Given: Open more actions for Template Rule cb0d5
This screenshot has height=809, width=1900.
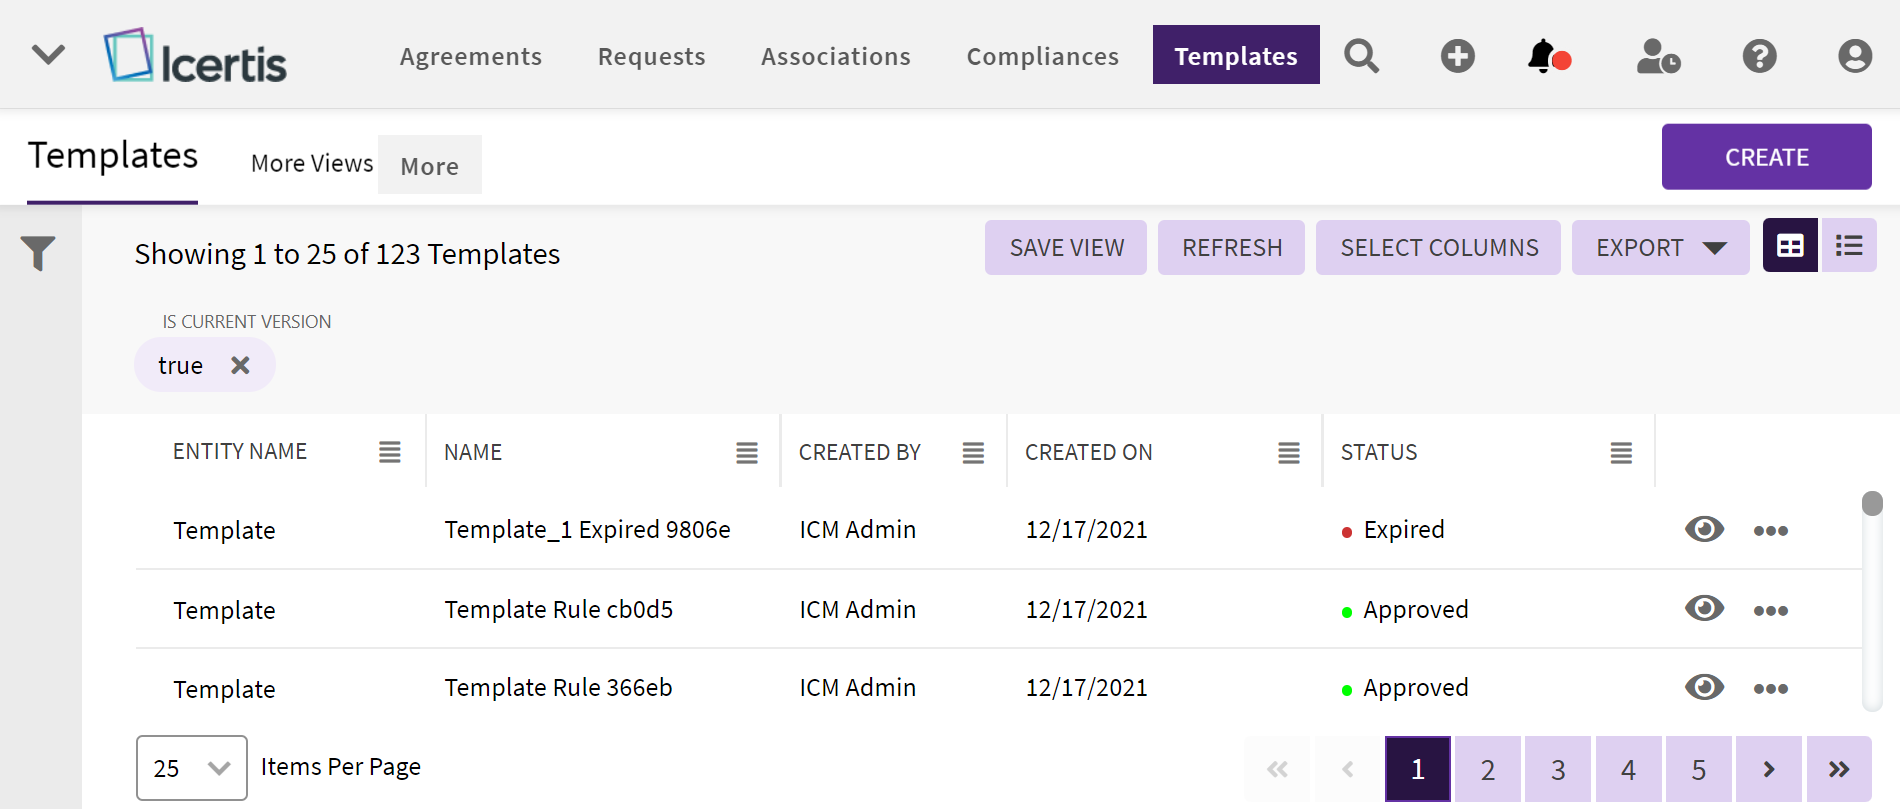Looking at the screenshot, I should (x=1770, y=610).
